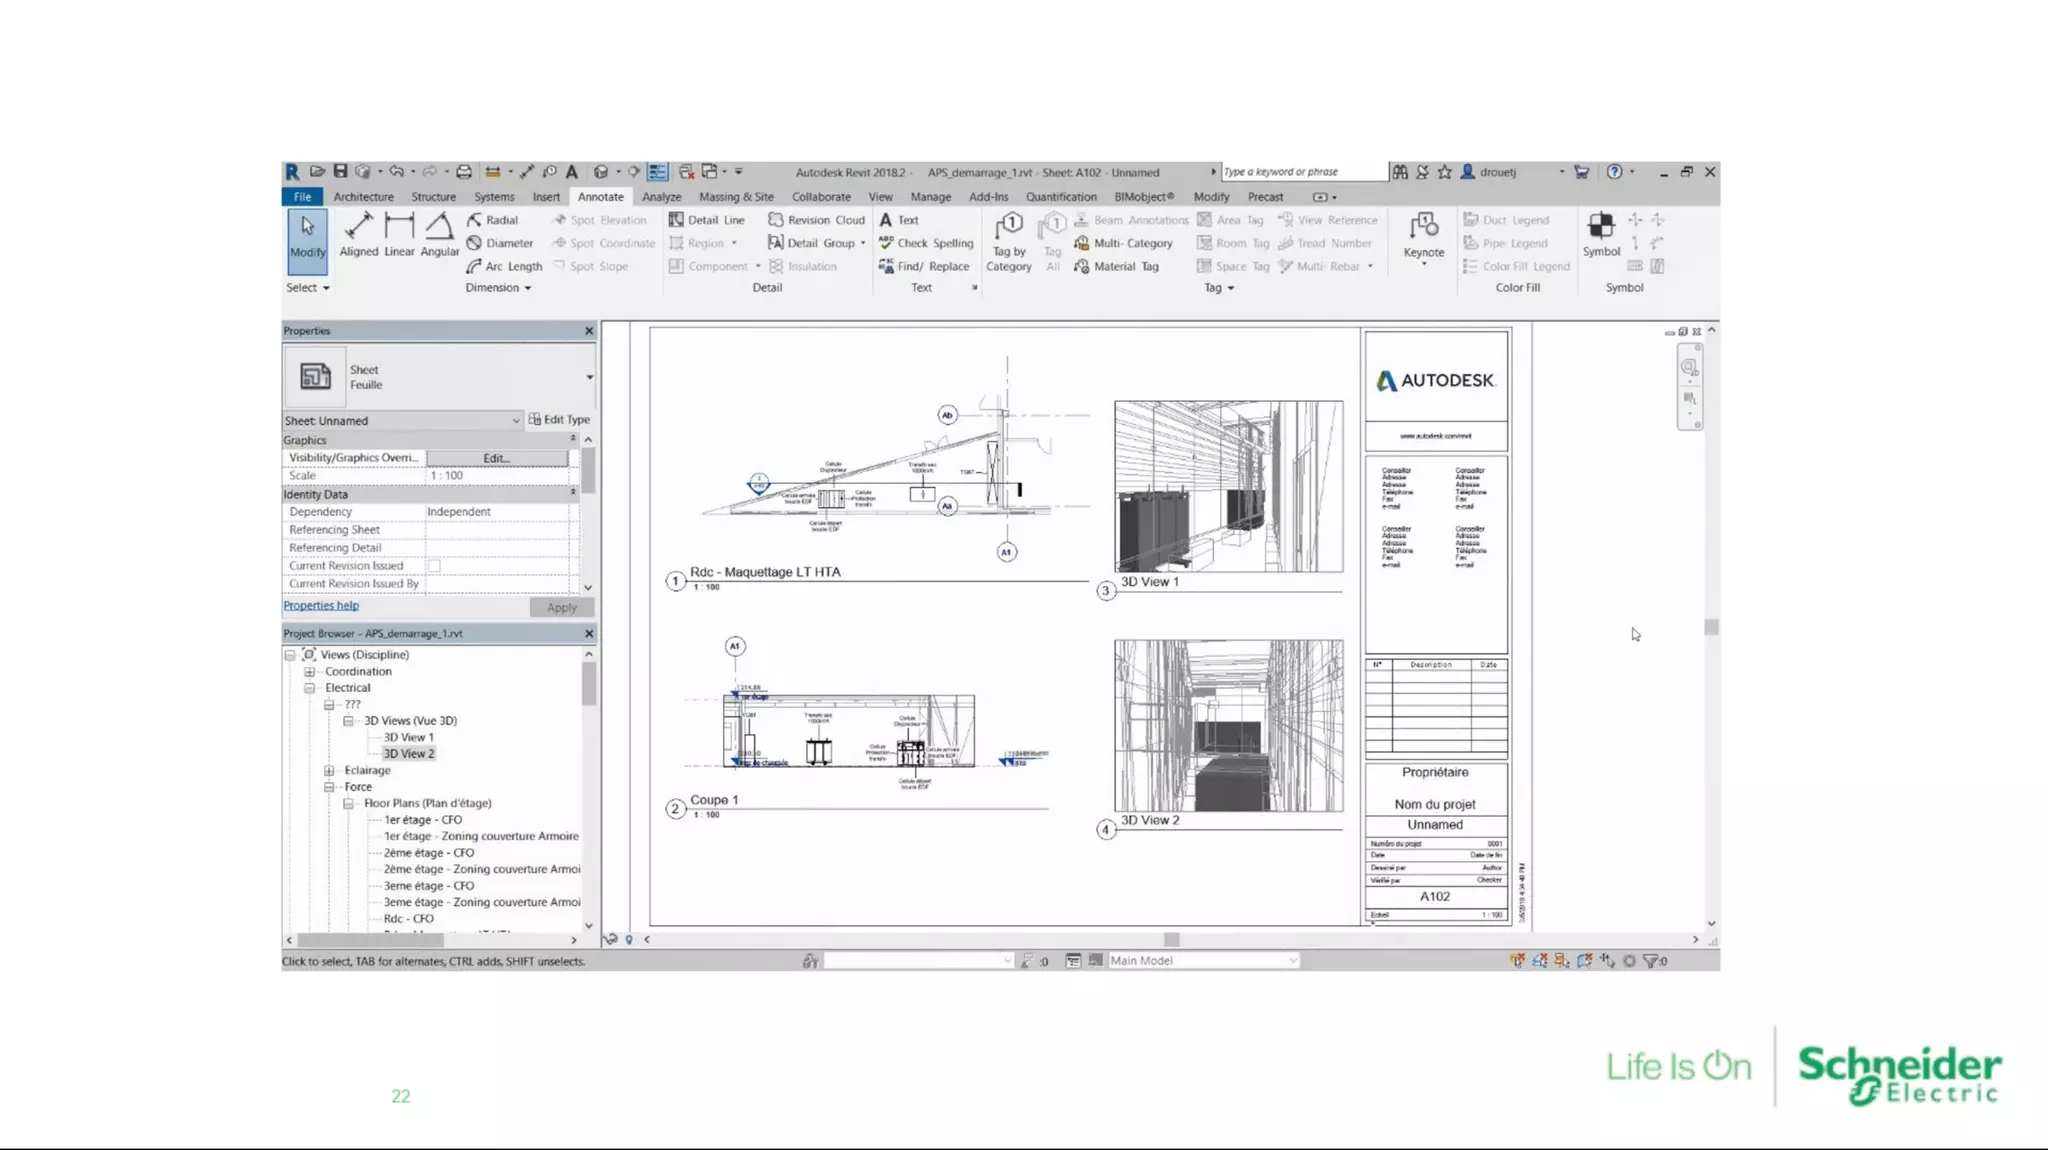Click Tag by Category
The width and height of the screenshot is (2048, 1150).
point(1008,242)
